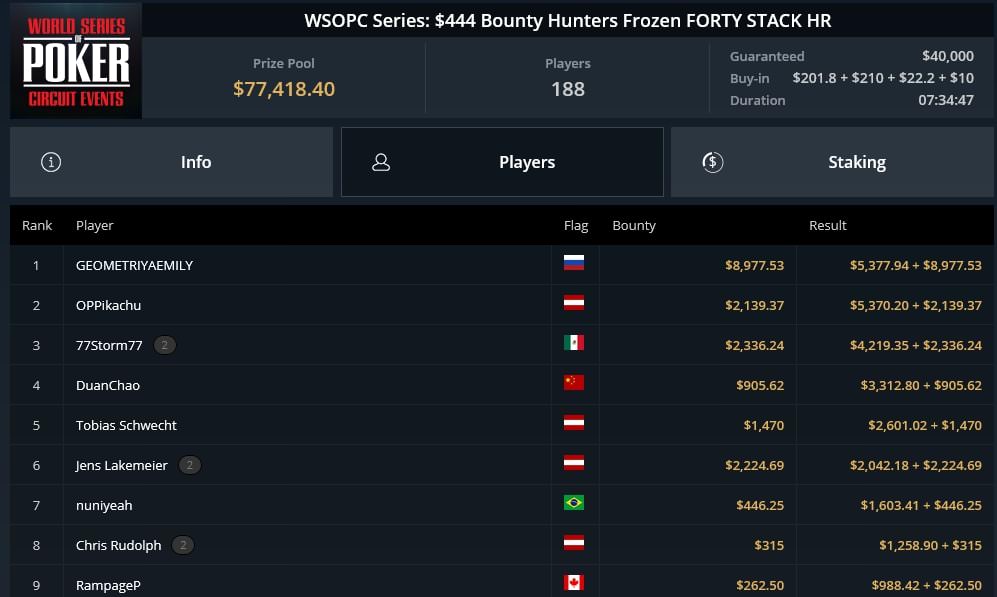
Task: Click the Staking dollar coin icon
Action: click(712, 162)
